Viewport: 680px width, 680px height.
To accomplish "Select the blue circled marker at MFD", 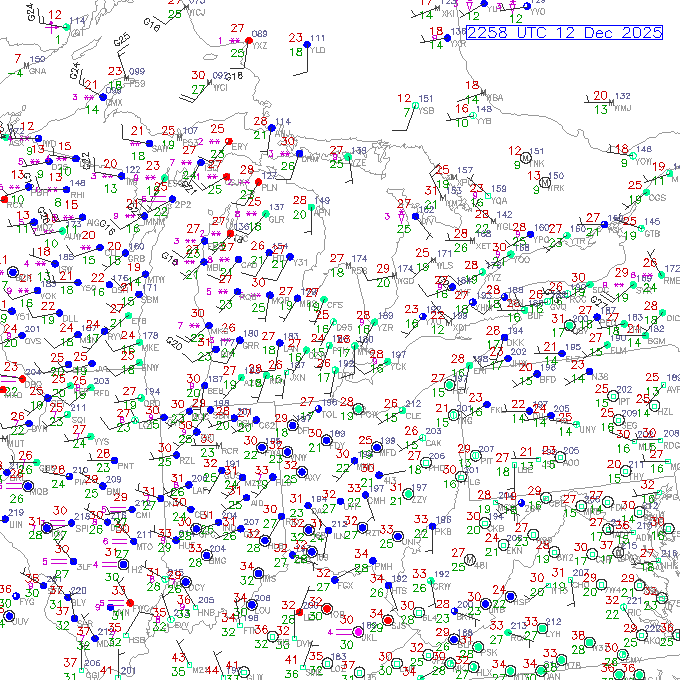I will pos(377,447).
